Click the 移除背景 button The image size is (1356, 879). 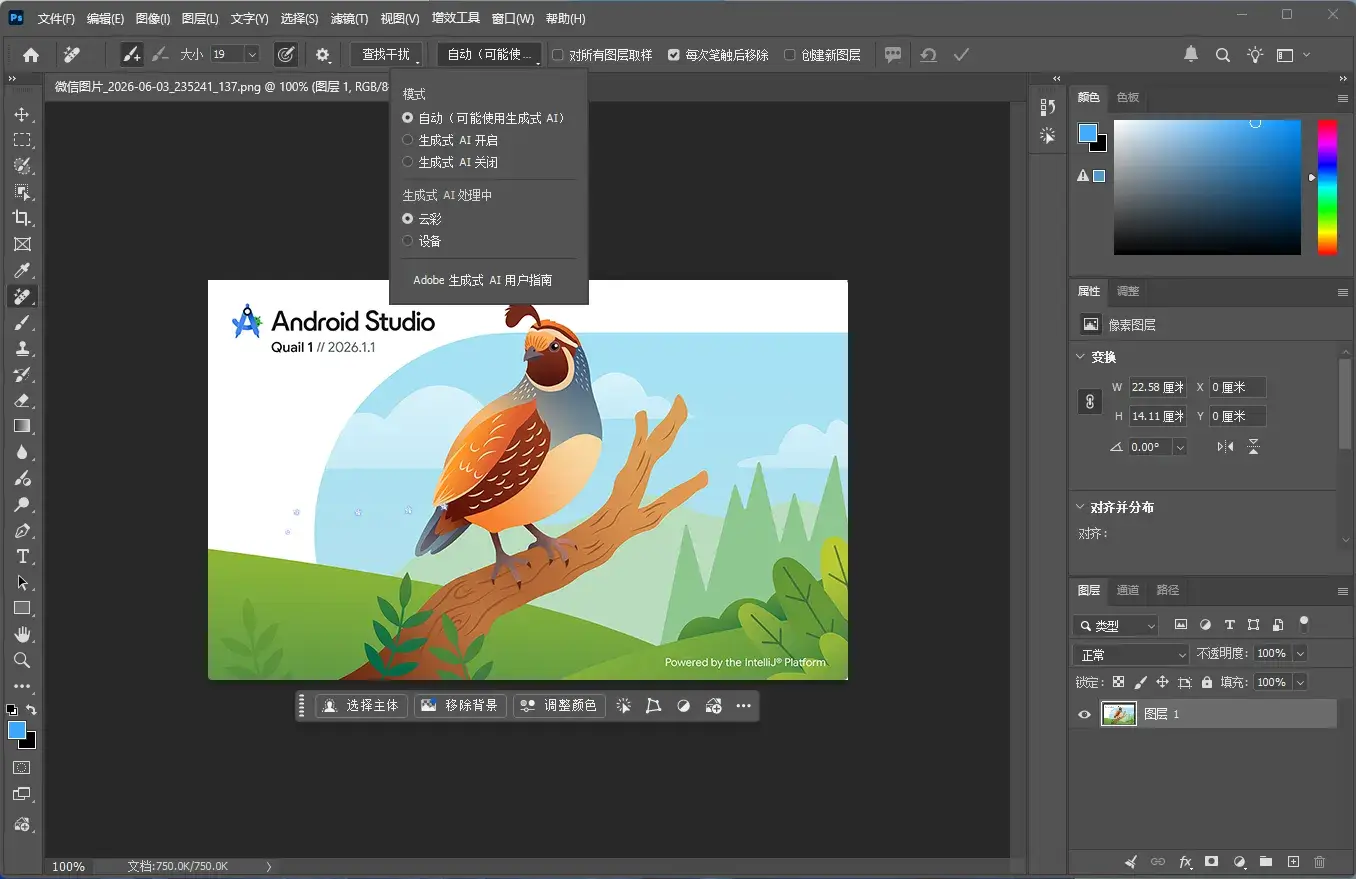point(461,706)
